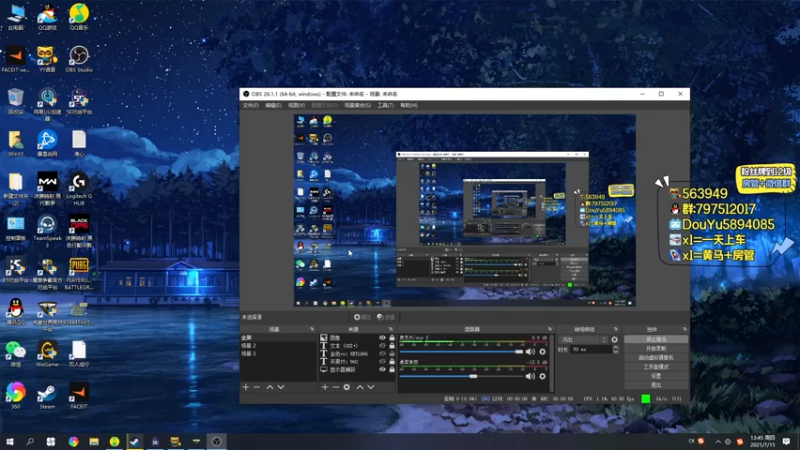Open transition properties gear next to 淡出
The image size is (800, 450).
point(614,339)
